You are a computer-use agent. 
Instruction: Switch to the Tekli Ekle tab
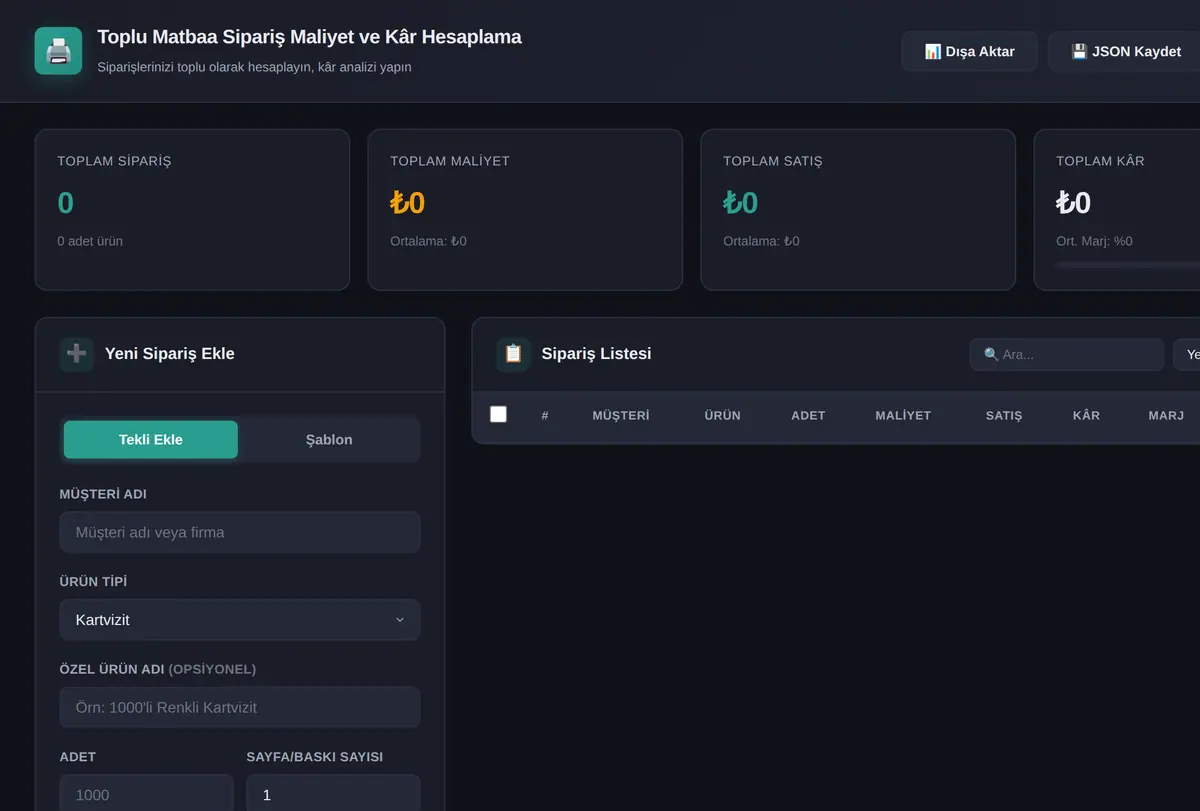[x=151, y=439]
